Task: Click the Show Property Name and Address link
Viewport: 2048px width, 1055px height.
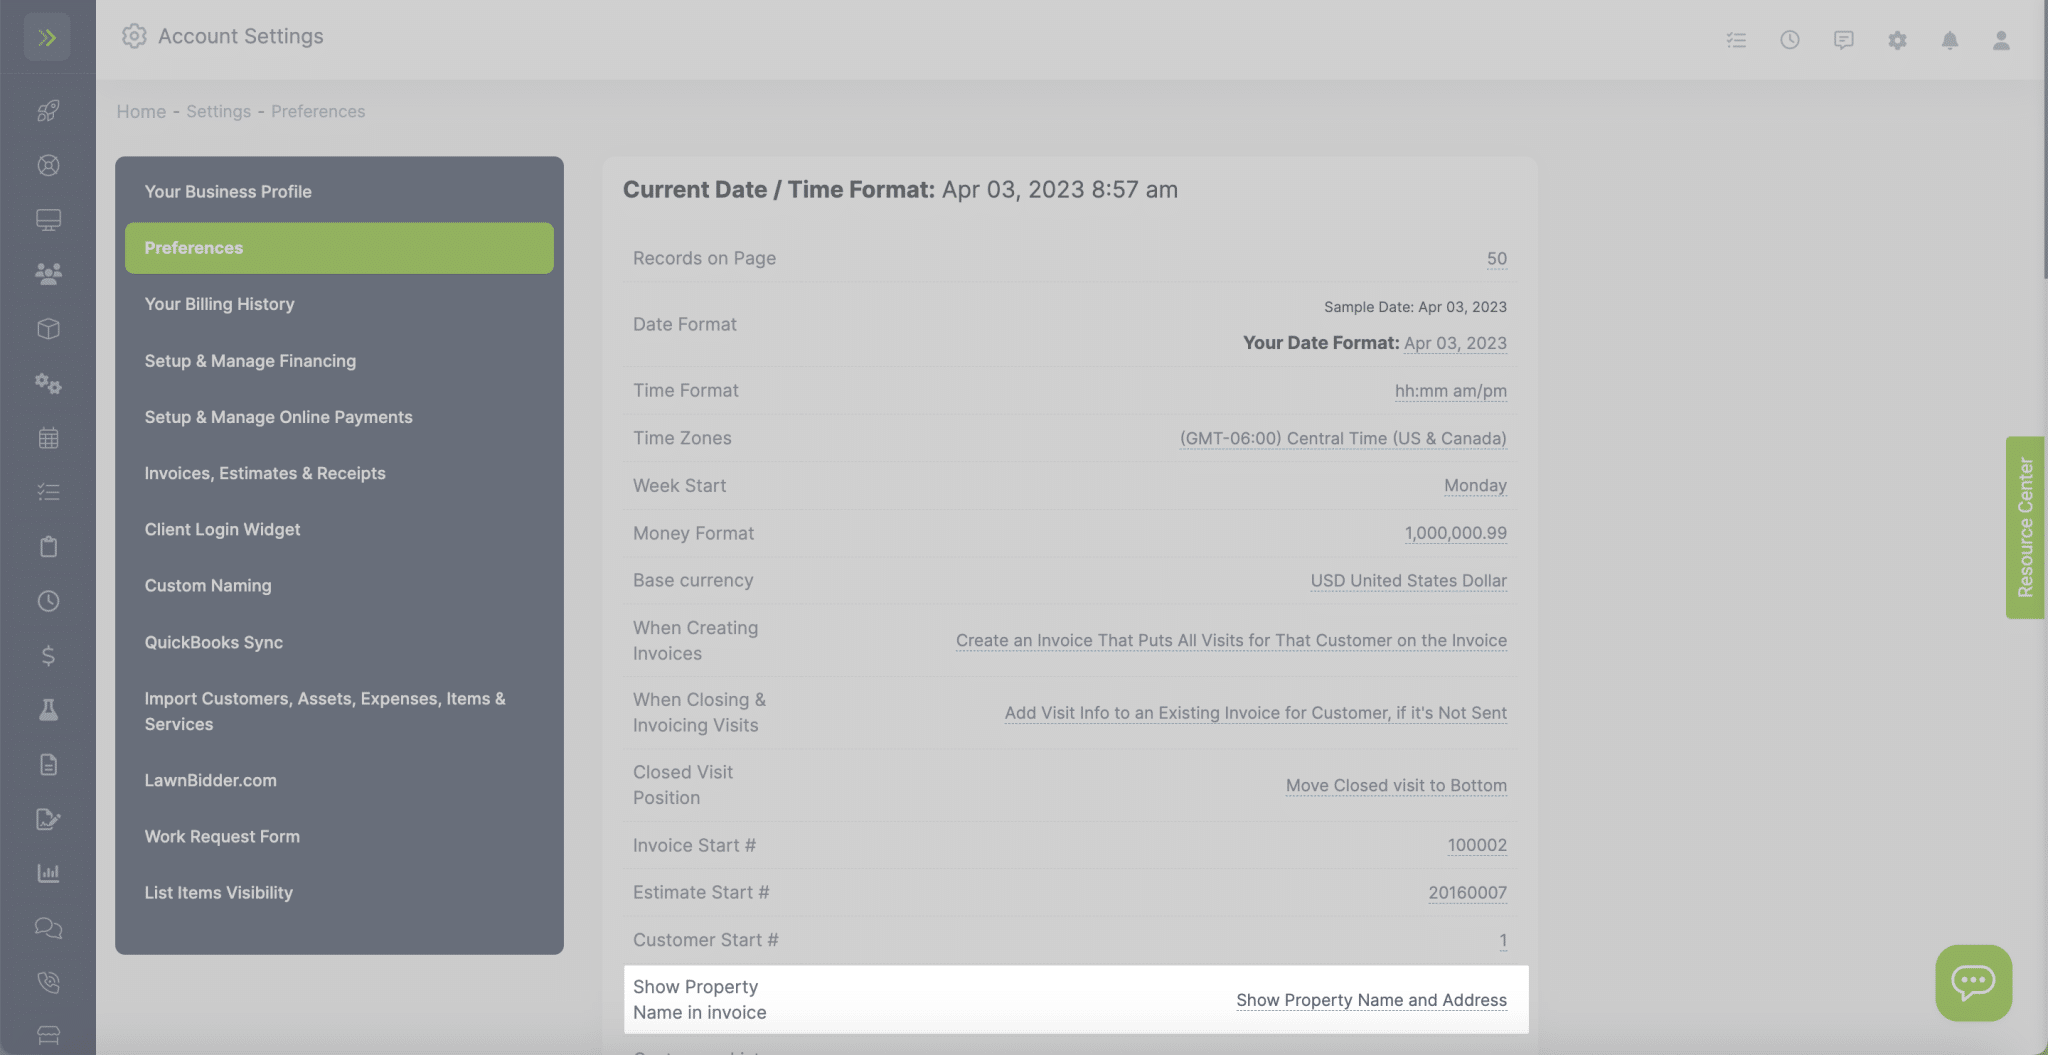Action: tap(1370, 999)
